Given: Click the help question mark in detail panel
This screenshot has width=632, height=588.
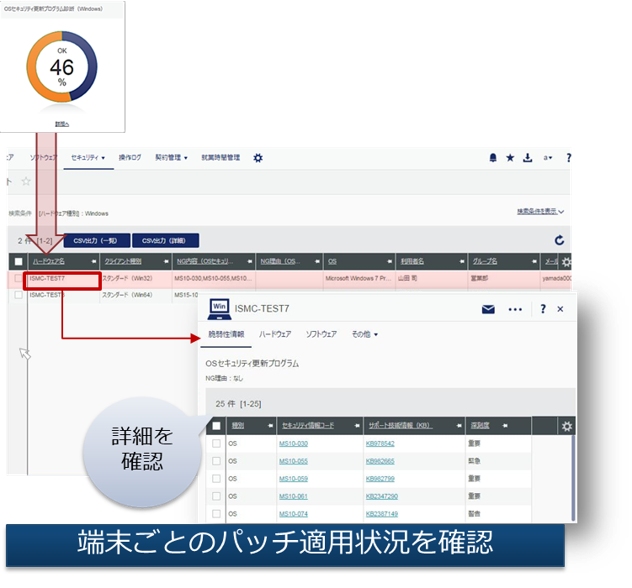Looking at the screenshot, I should (543, 309).
